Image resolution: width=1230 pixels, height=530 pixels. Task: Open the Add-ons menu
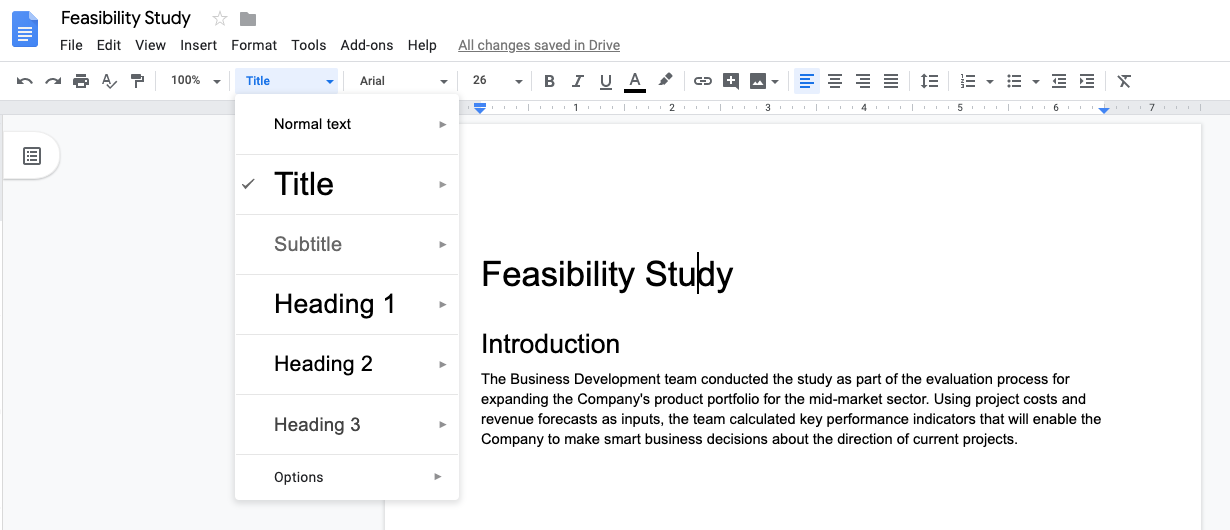(x=367, y=45)
